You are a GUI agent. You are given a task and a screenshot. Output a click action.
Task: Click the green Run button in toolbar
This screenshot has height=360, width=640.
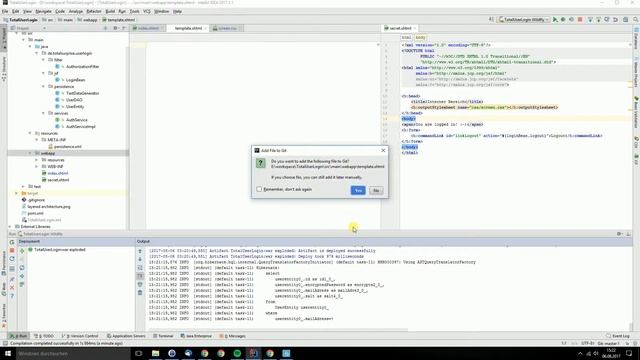555,20
